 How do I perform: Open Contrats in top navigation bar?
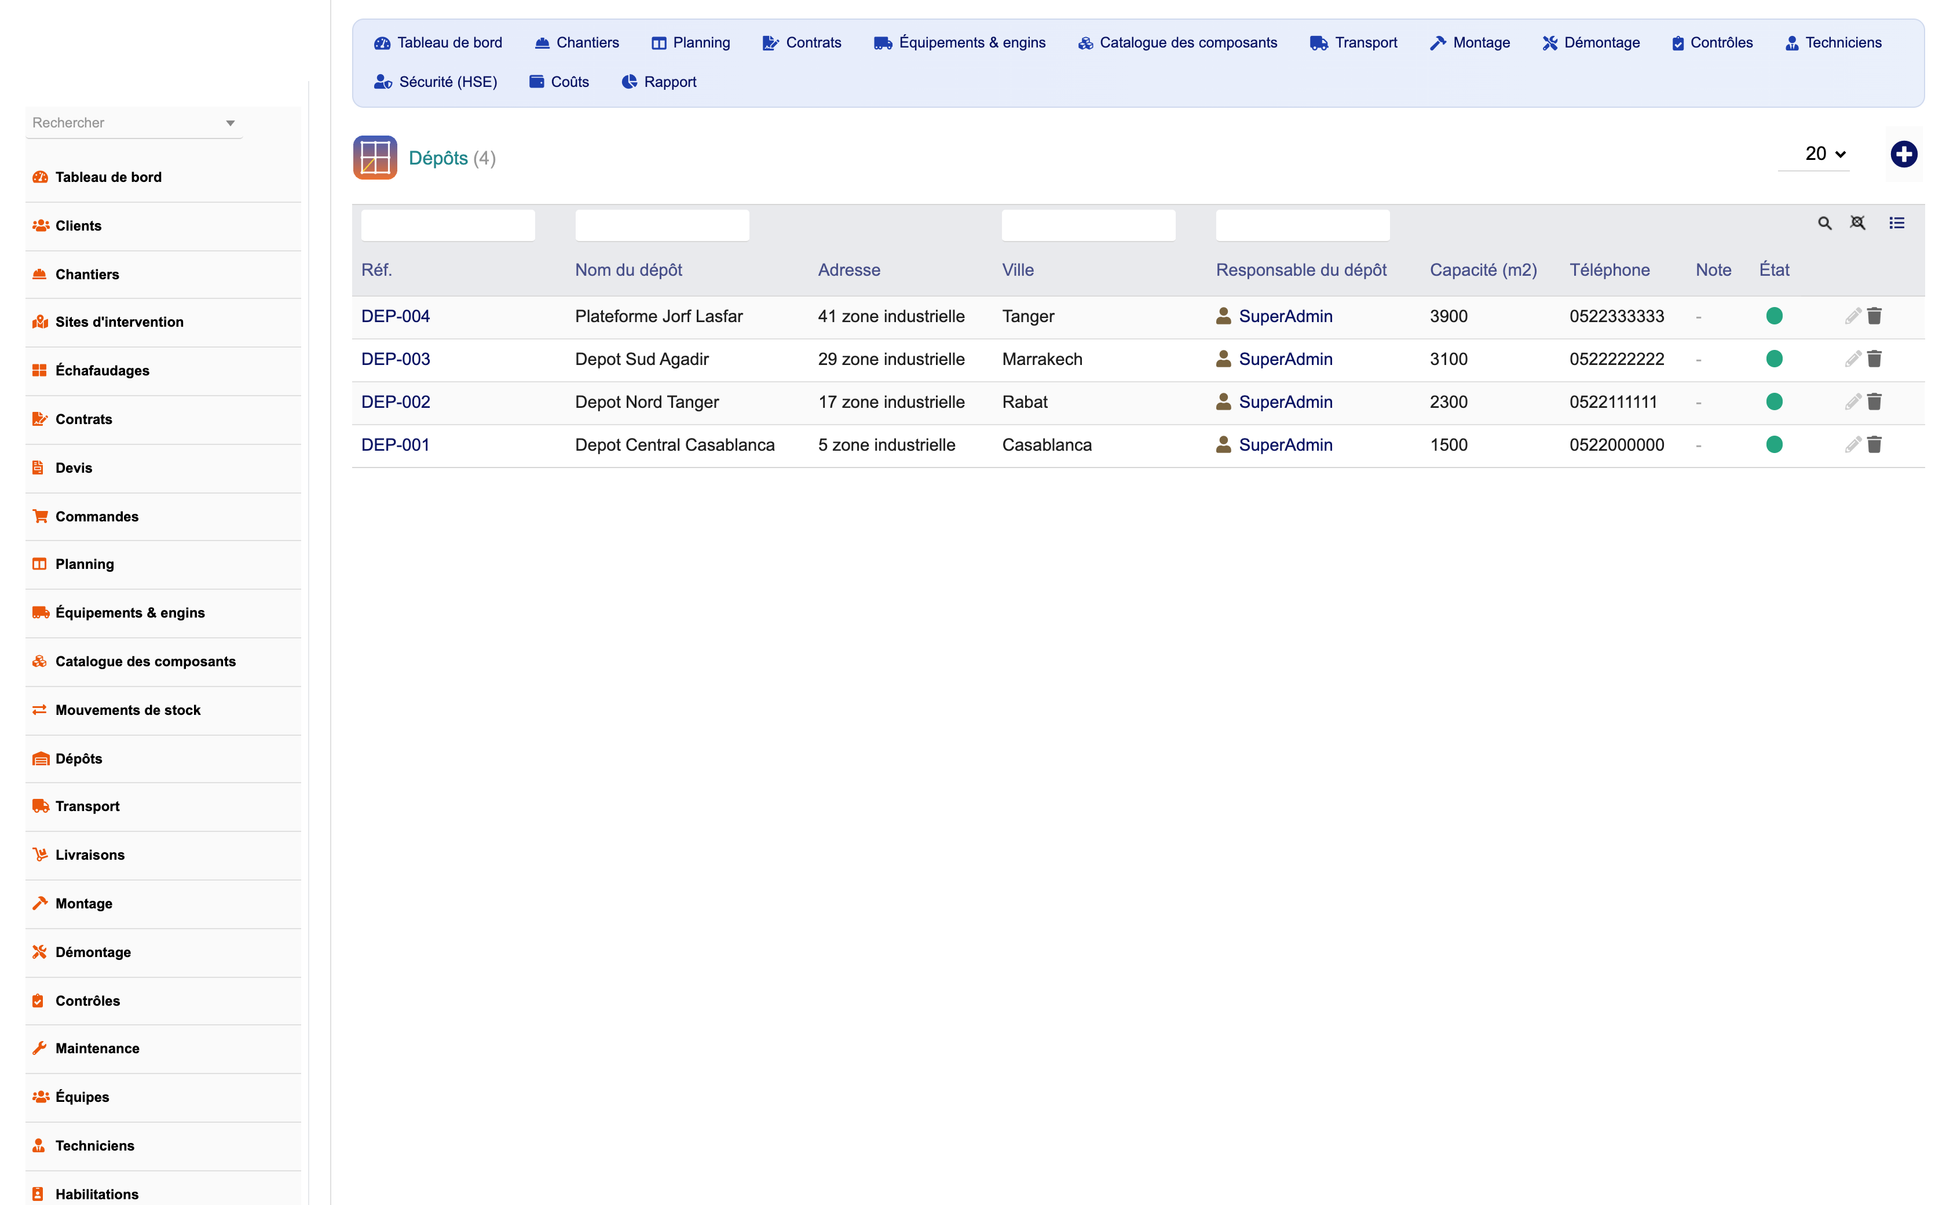point(802,43)
